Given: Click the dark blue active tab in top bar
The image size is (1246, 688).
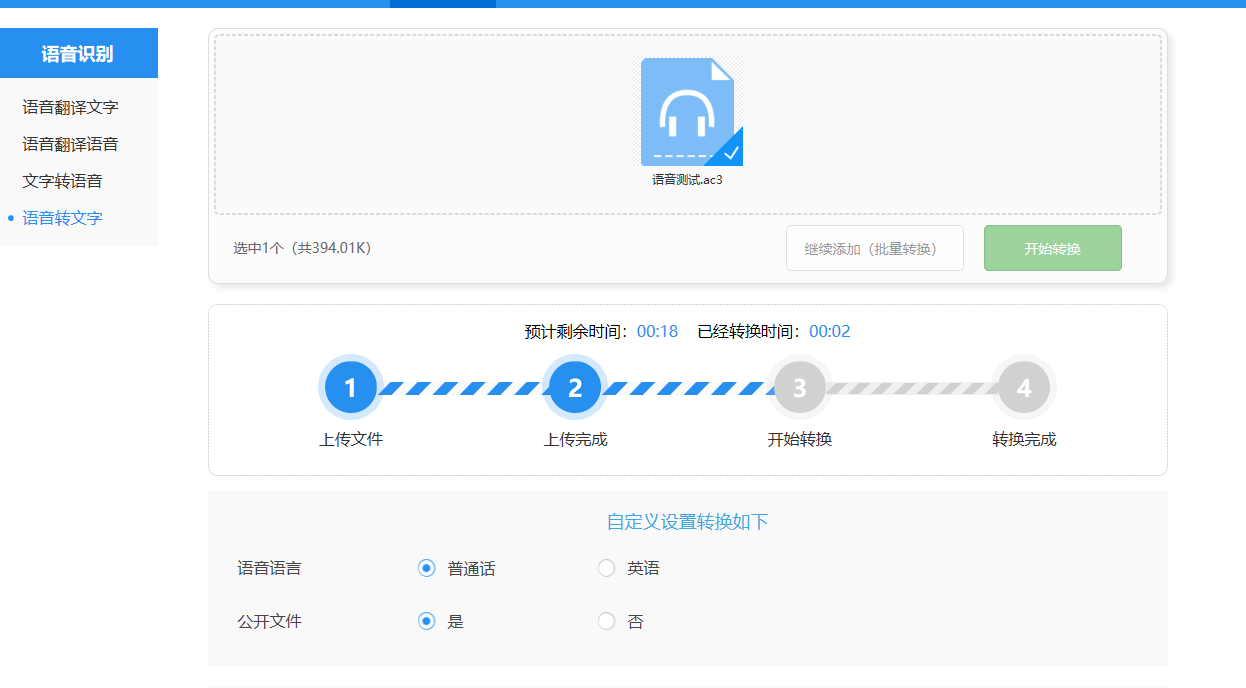Looking at the screenshot, I should [x=443, y=4].
